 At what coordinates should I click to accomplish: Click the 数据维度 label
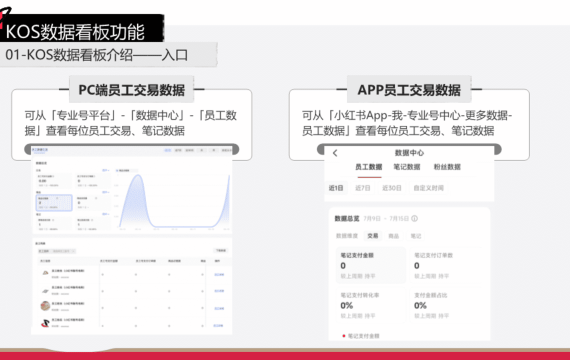347,236
